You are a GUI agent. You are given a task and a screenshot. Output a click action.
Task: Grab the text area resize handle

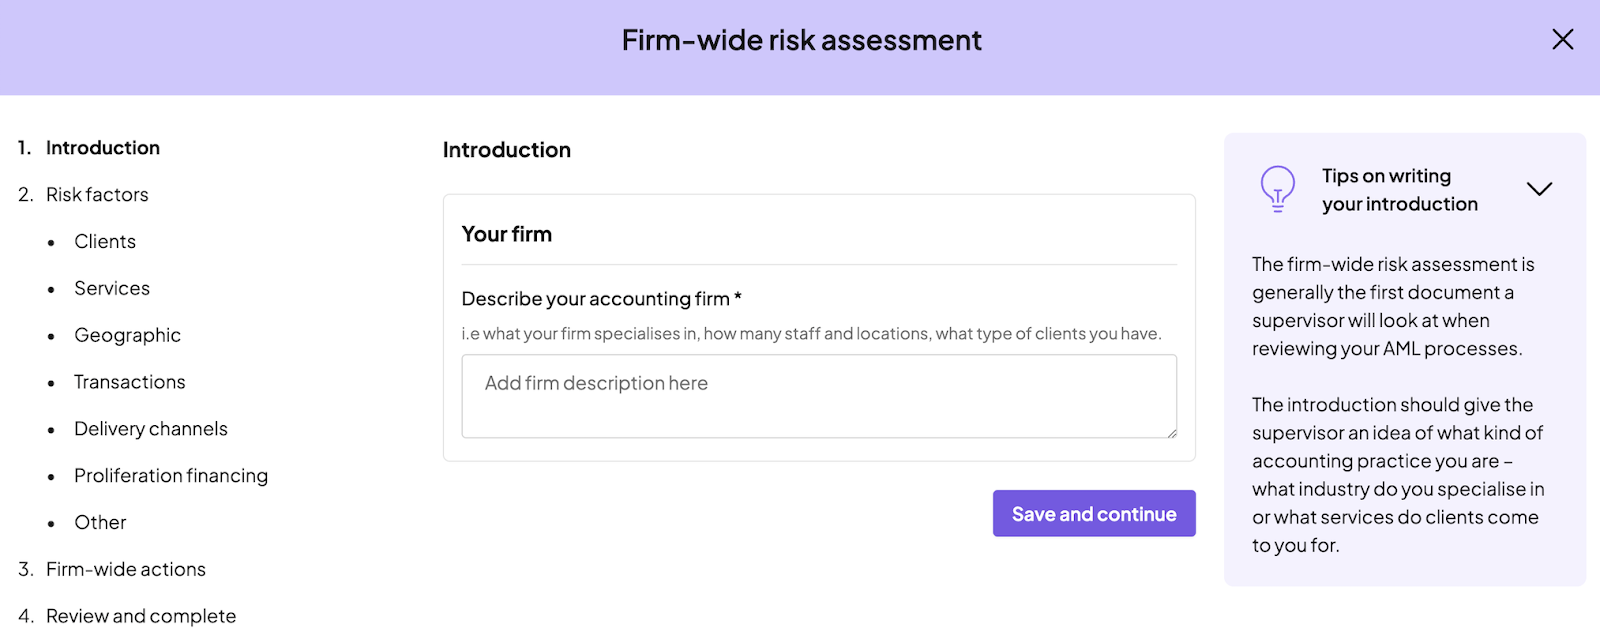tap(1171, 432)
